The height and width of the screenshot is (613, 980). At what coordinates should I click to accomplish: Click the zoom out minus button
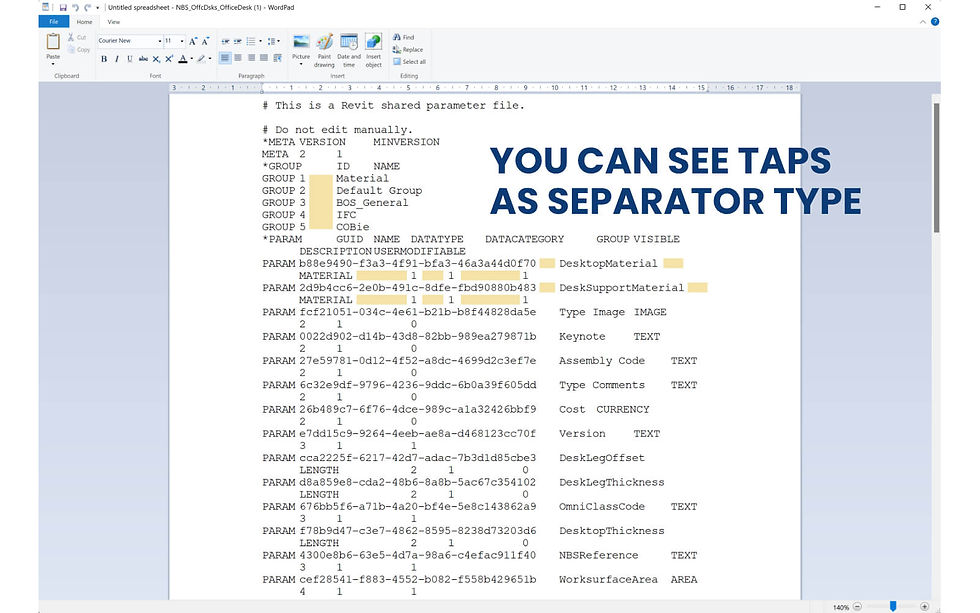[858, 607]
